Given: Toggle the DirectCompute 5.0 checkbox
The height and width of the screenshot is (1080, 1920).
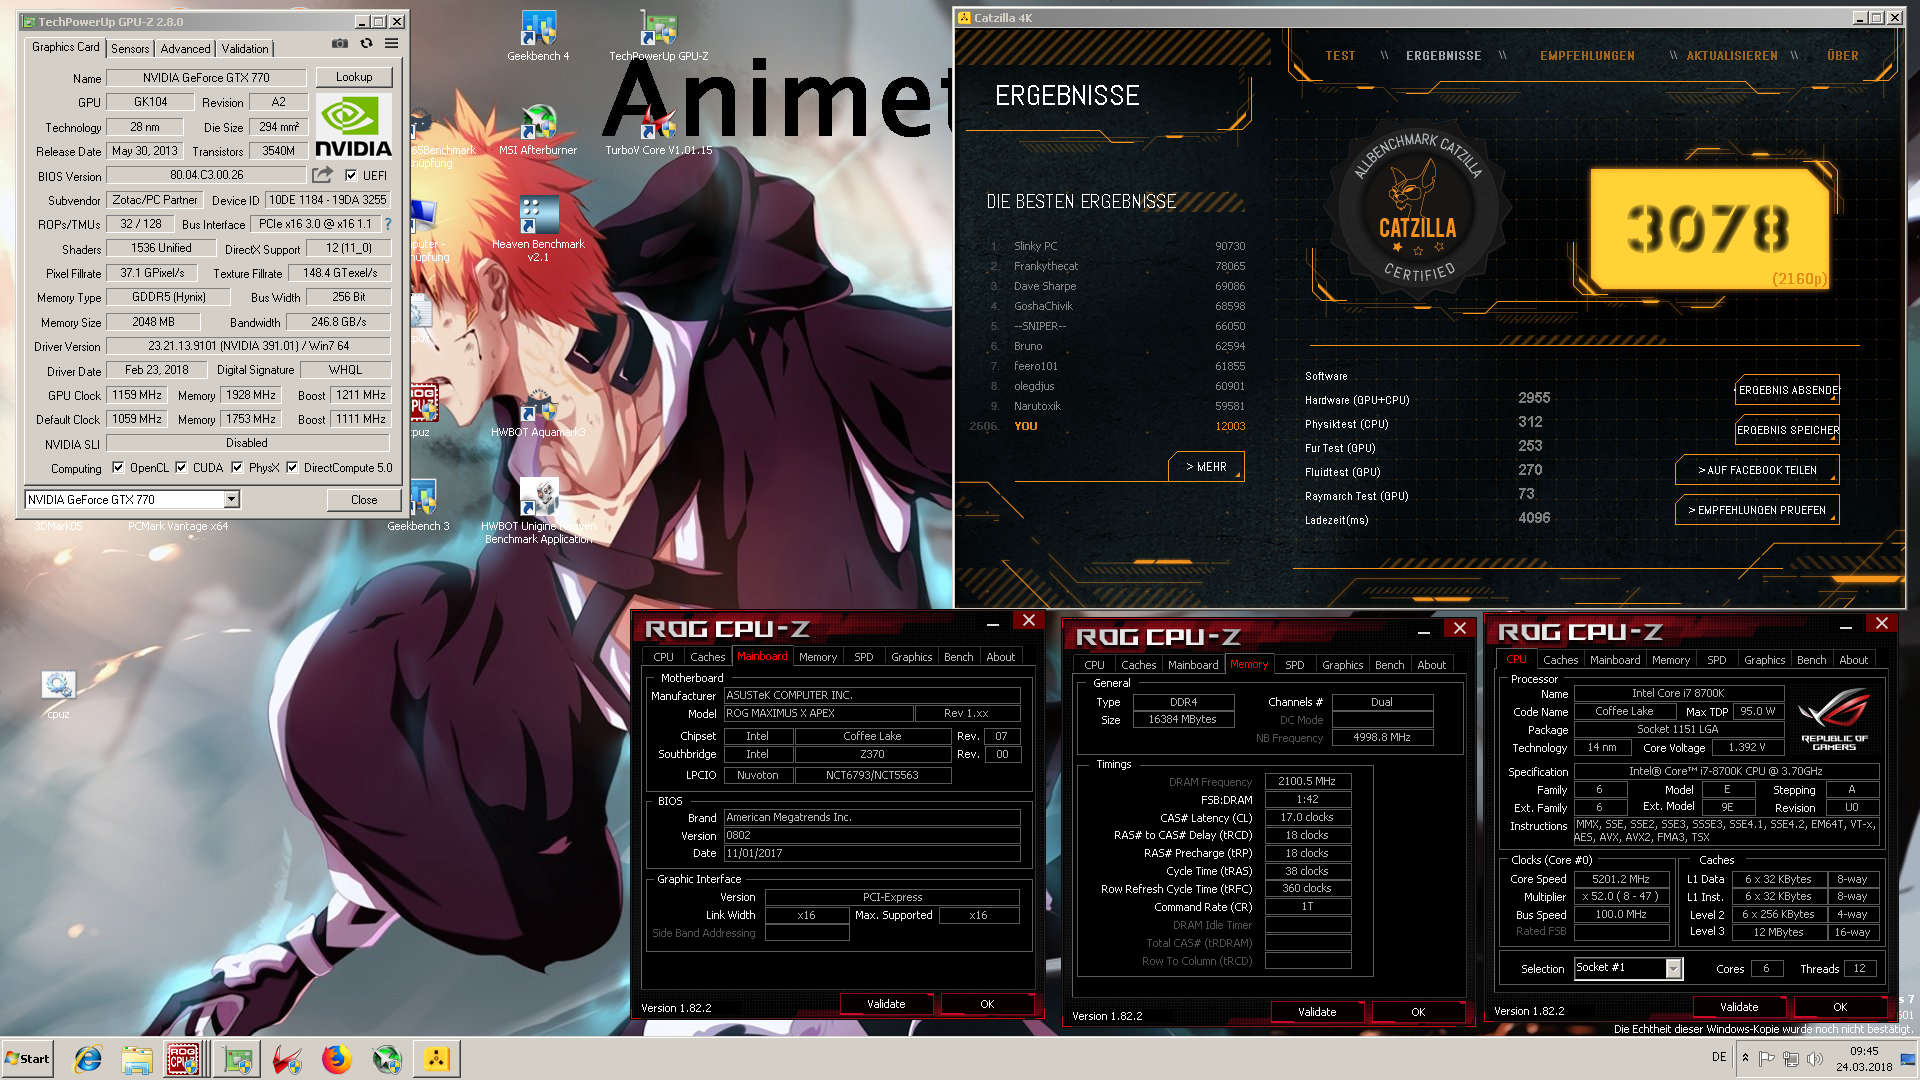Looking at the screenshot, I should pyautogui.click(x=292, y=467).
